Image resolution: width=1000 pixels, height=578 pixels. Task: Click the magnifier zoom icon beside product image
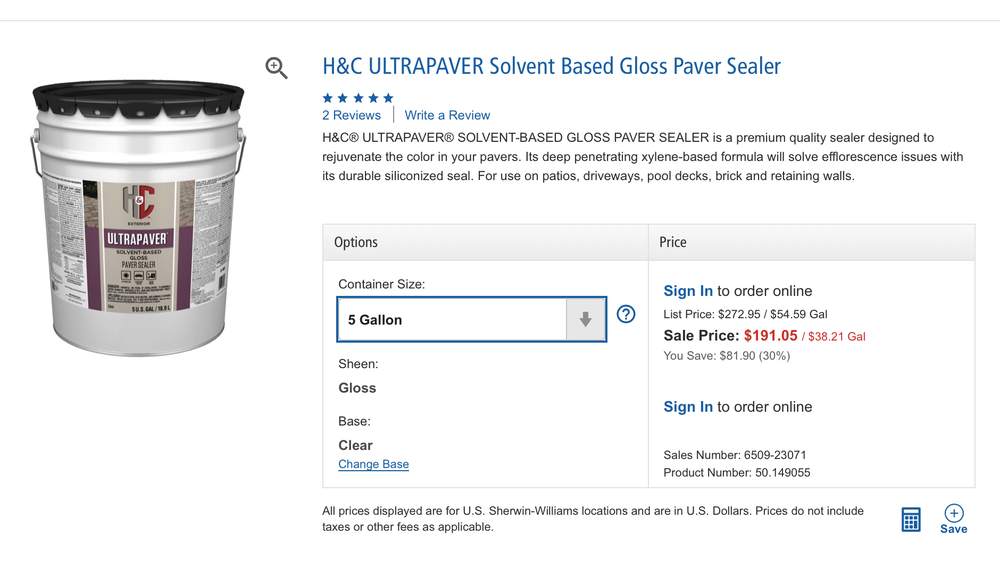(276, 68)
